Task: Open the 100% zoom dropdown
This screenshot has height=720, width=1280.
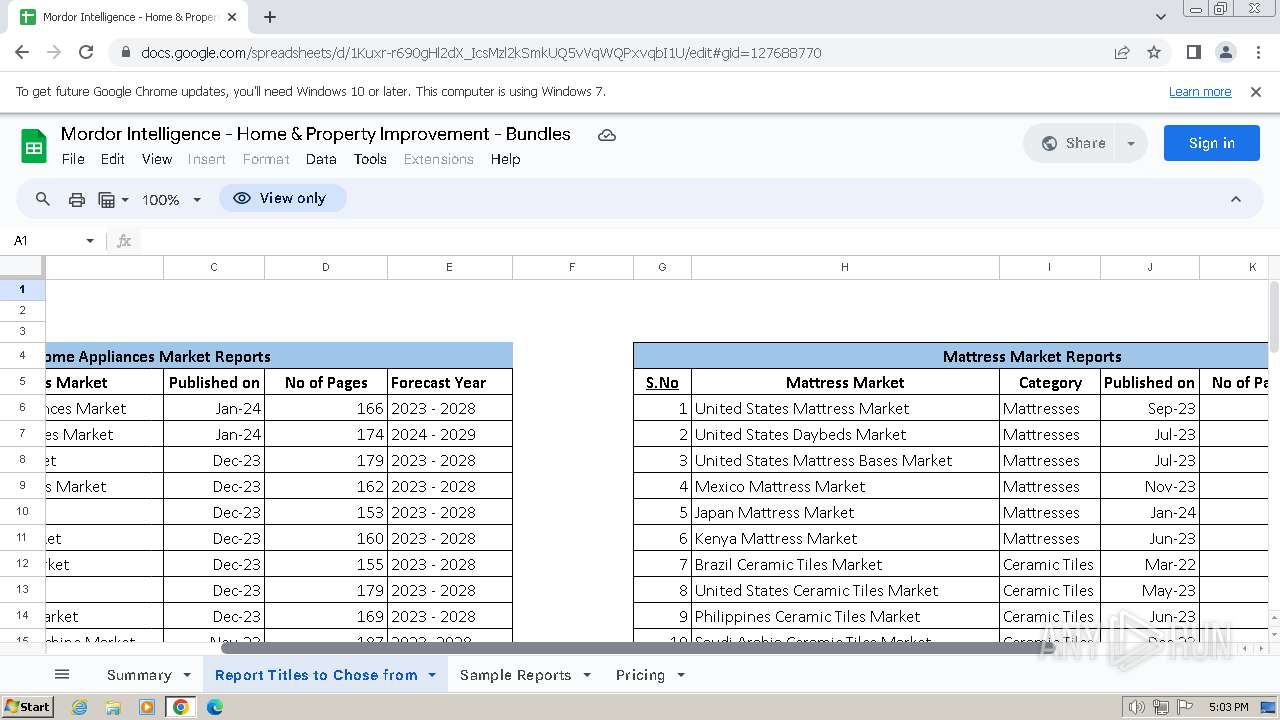Action: pyautogui.click(x=172, y=199)
